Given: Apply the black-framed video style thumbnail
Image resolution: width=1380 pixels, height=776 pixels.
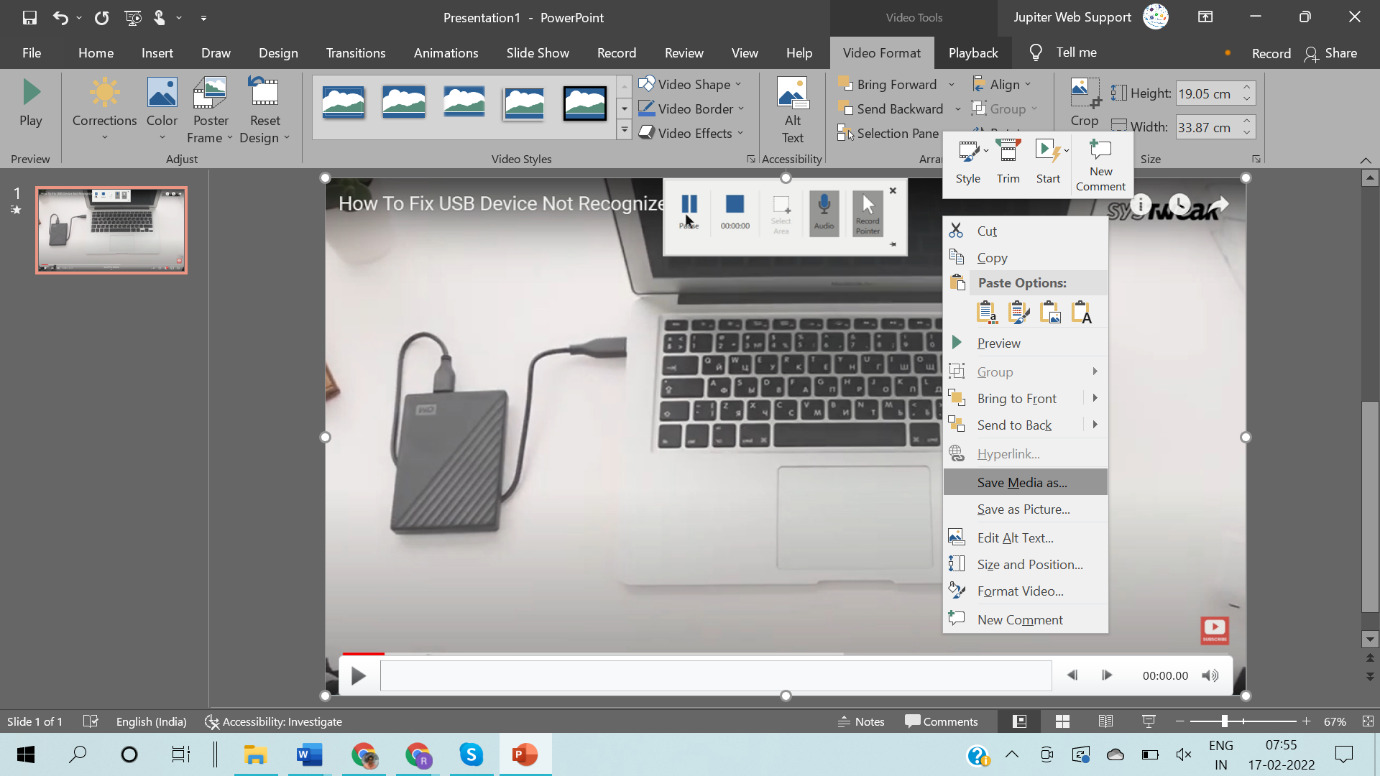Looking at the screenshot, I should (x=585, y=102).
